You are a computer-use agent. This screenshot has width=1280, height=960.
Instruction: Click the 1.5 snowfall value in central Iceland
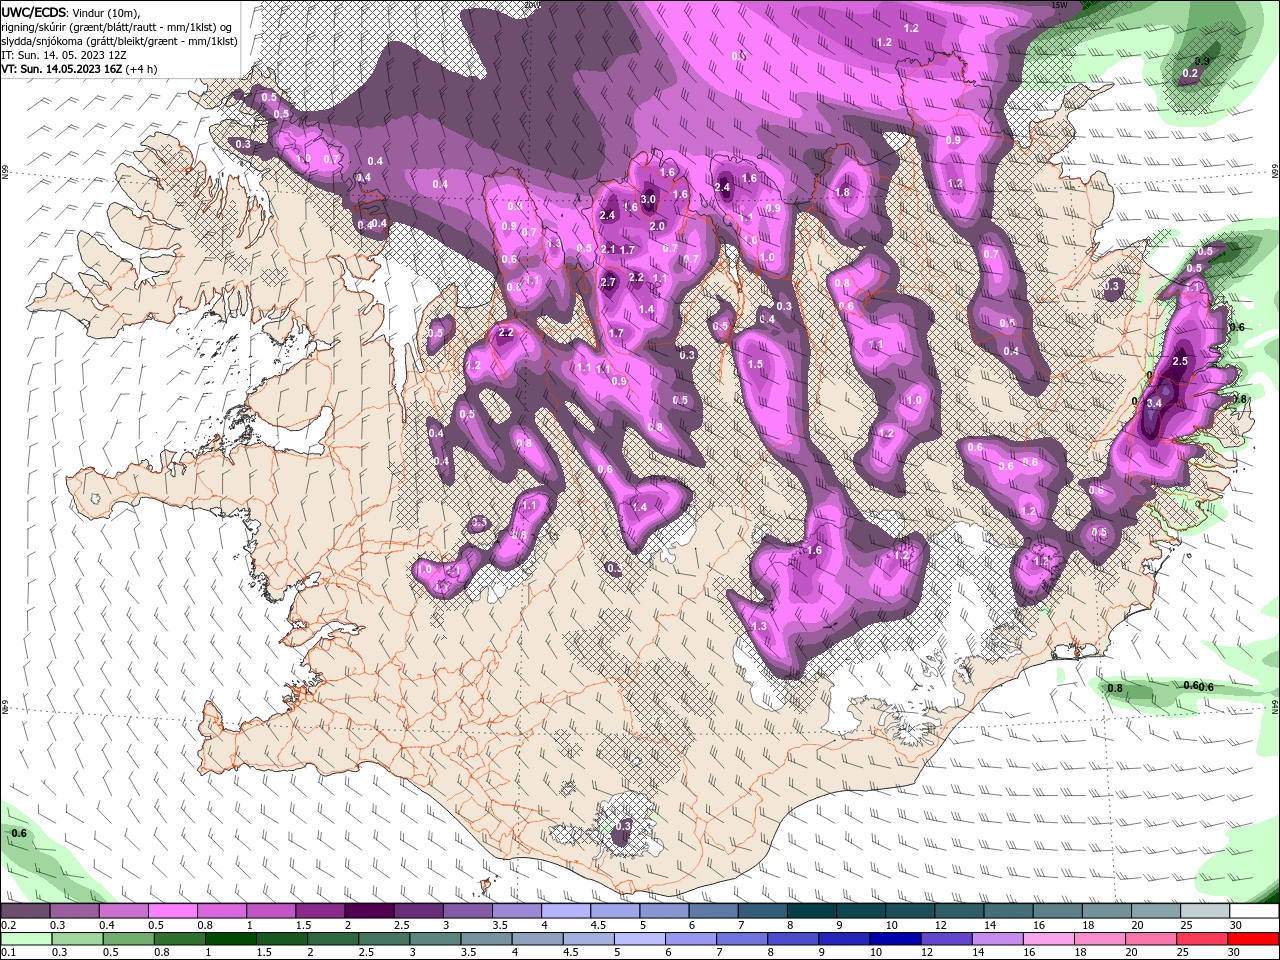[x=755, y=365]
